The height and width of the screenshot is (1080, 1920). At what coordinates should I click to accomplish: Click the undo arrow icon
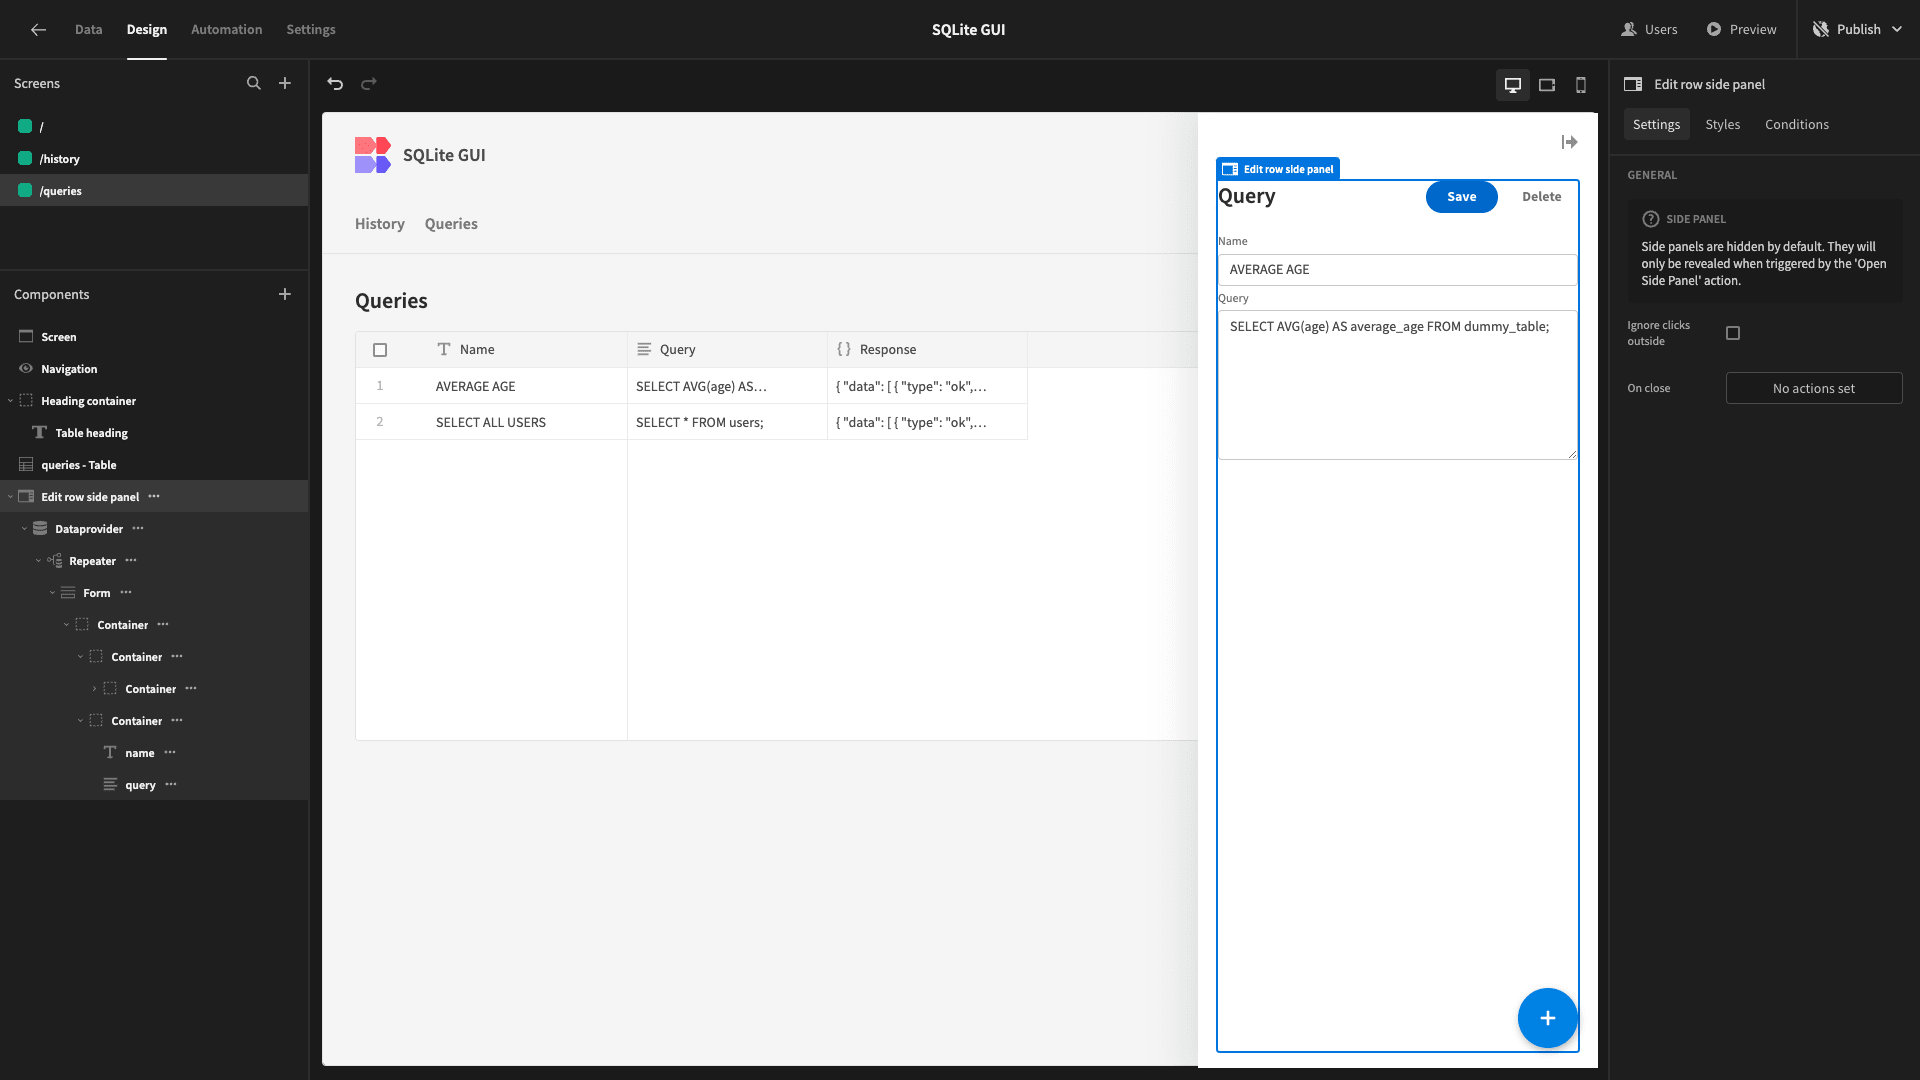coord(335,84)
